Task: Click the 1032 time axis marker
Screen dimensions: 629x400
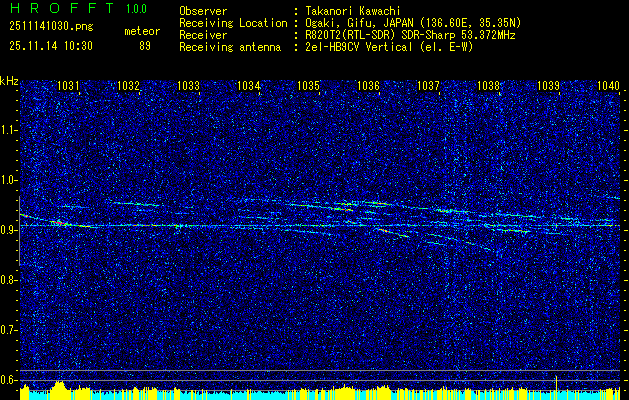Action: click(x=128, y=85)
